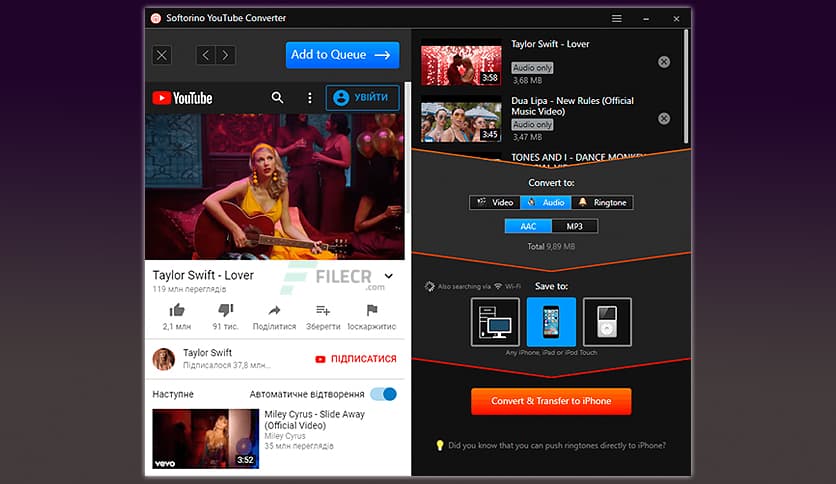Switch Convert to Ringtone tab
This screenshot has width=836, height=484.
[602, 203]
